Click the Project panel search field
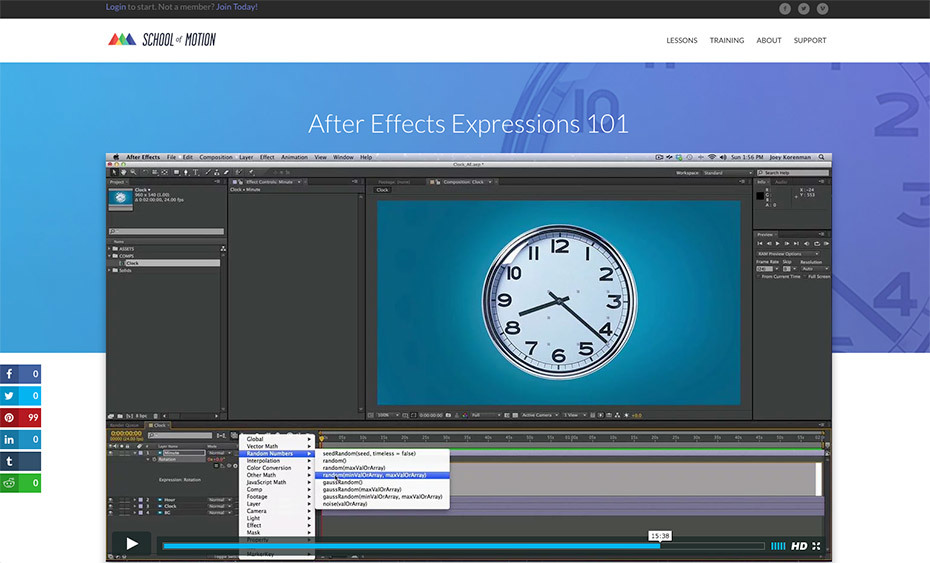The image size is (930, 563). [167, 231]
